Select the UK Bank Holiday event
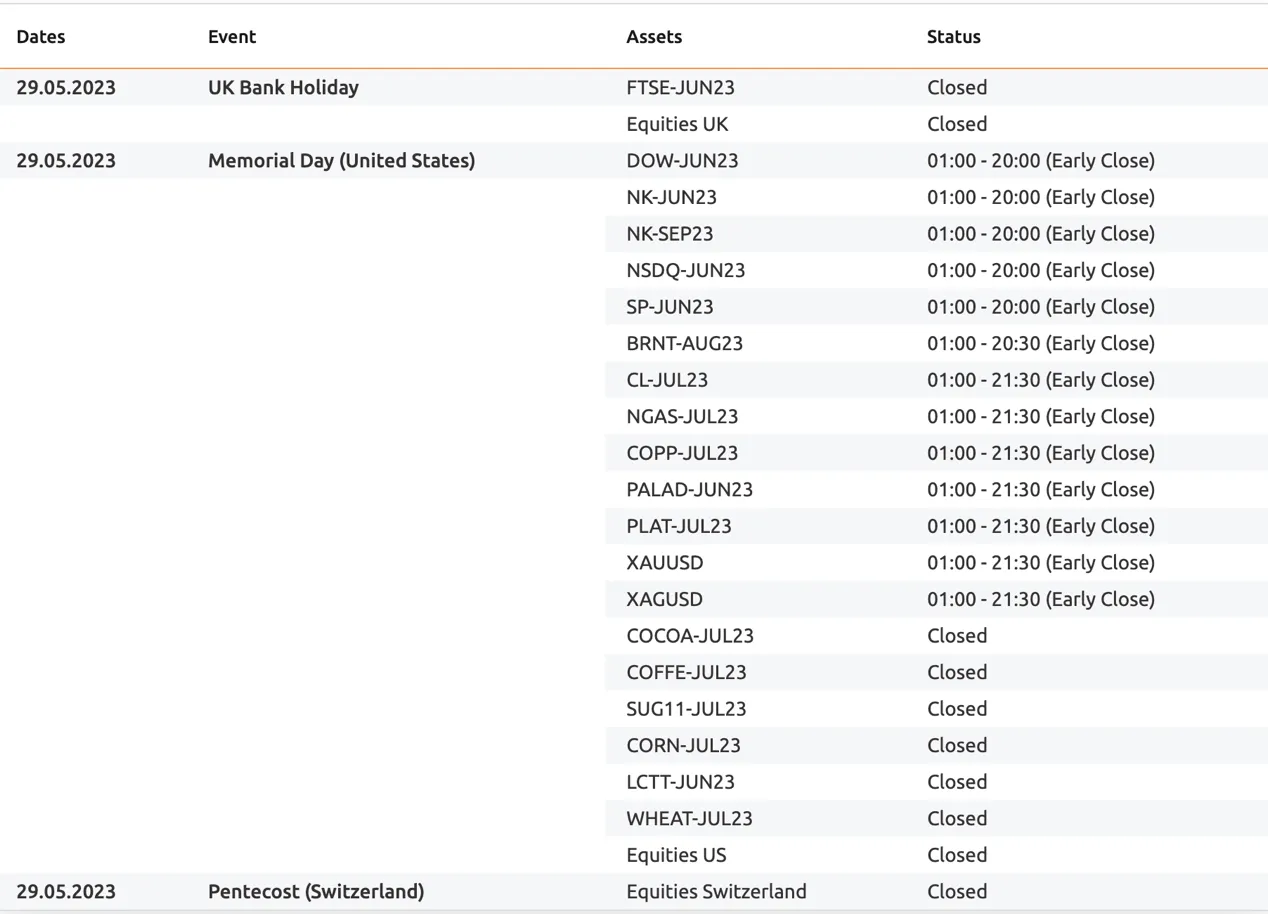The image size is (1268, 914). 283,87
